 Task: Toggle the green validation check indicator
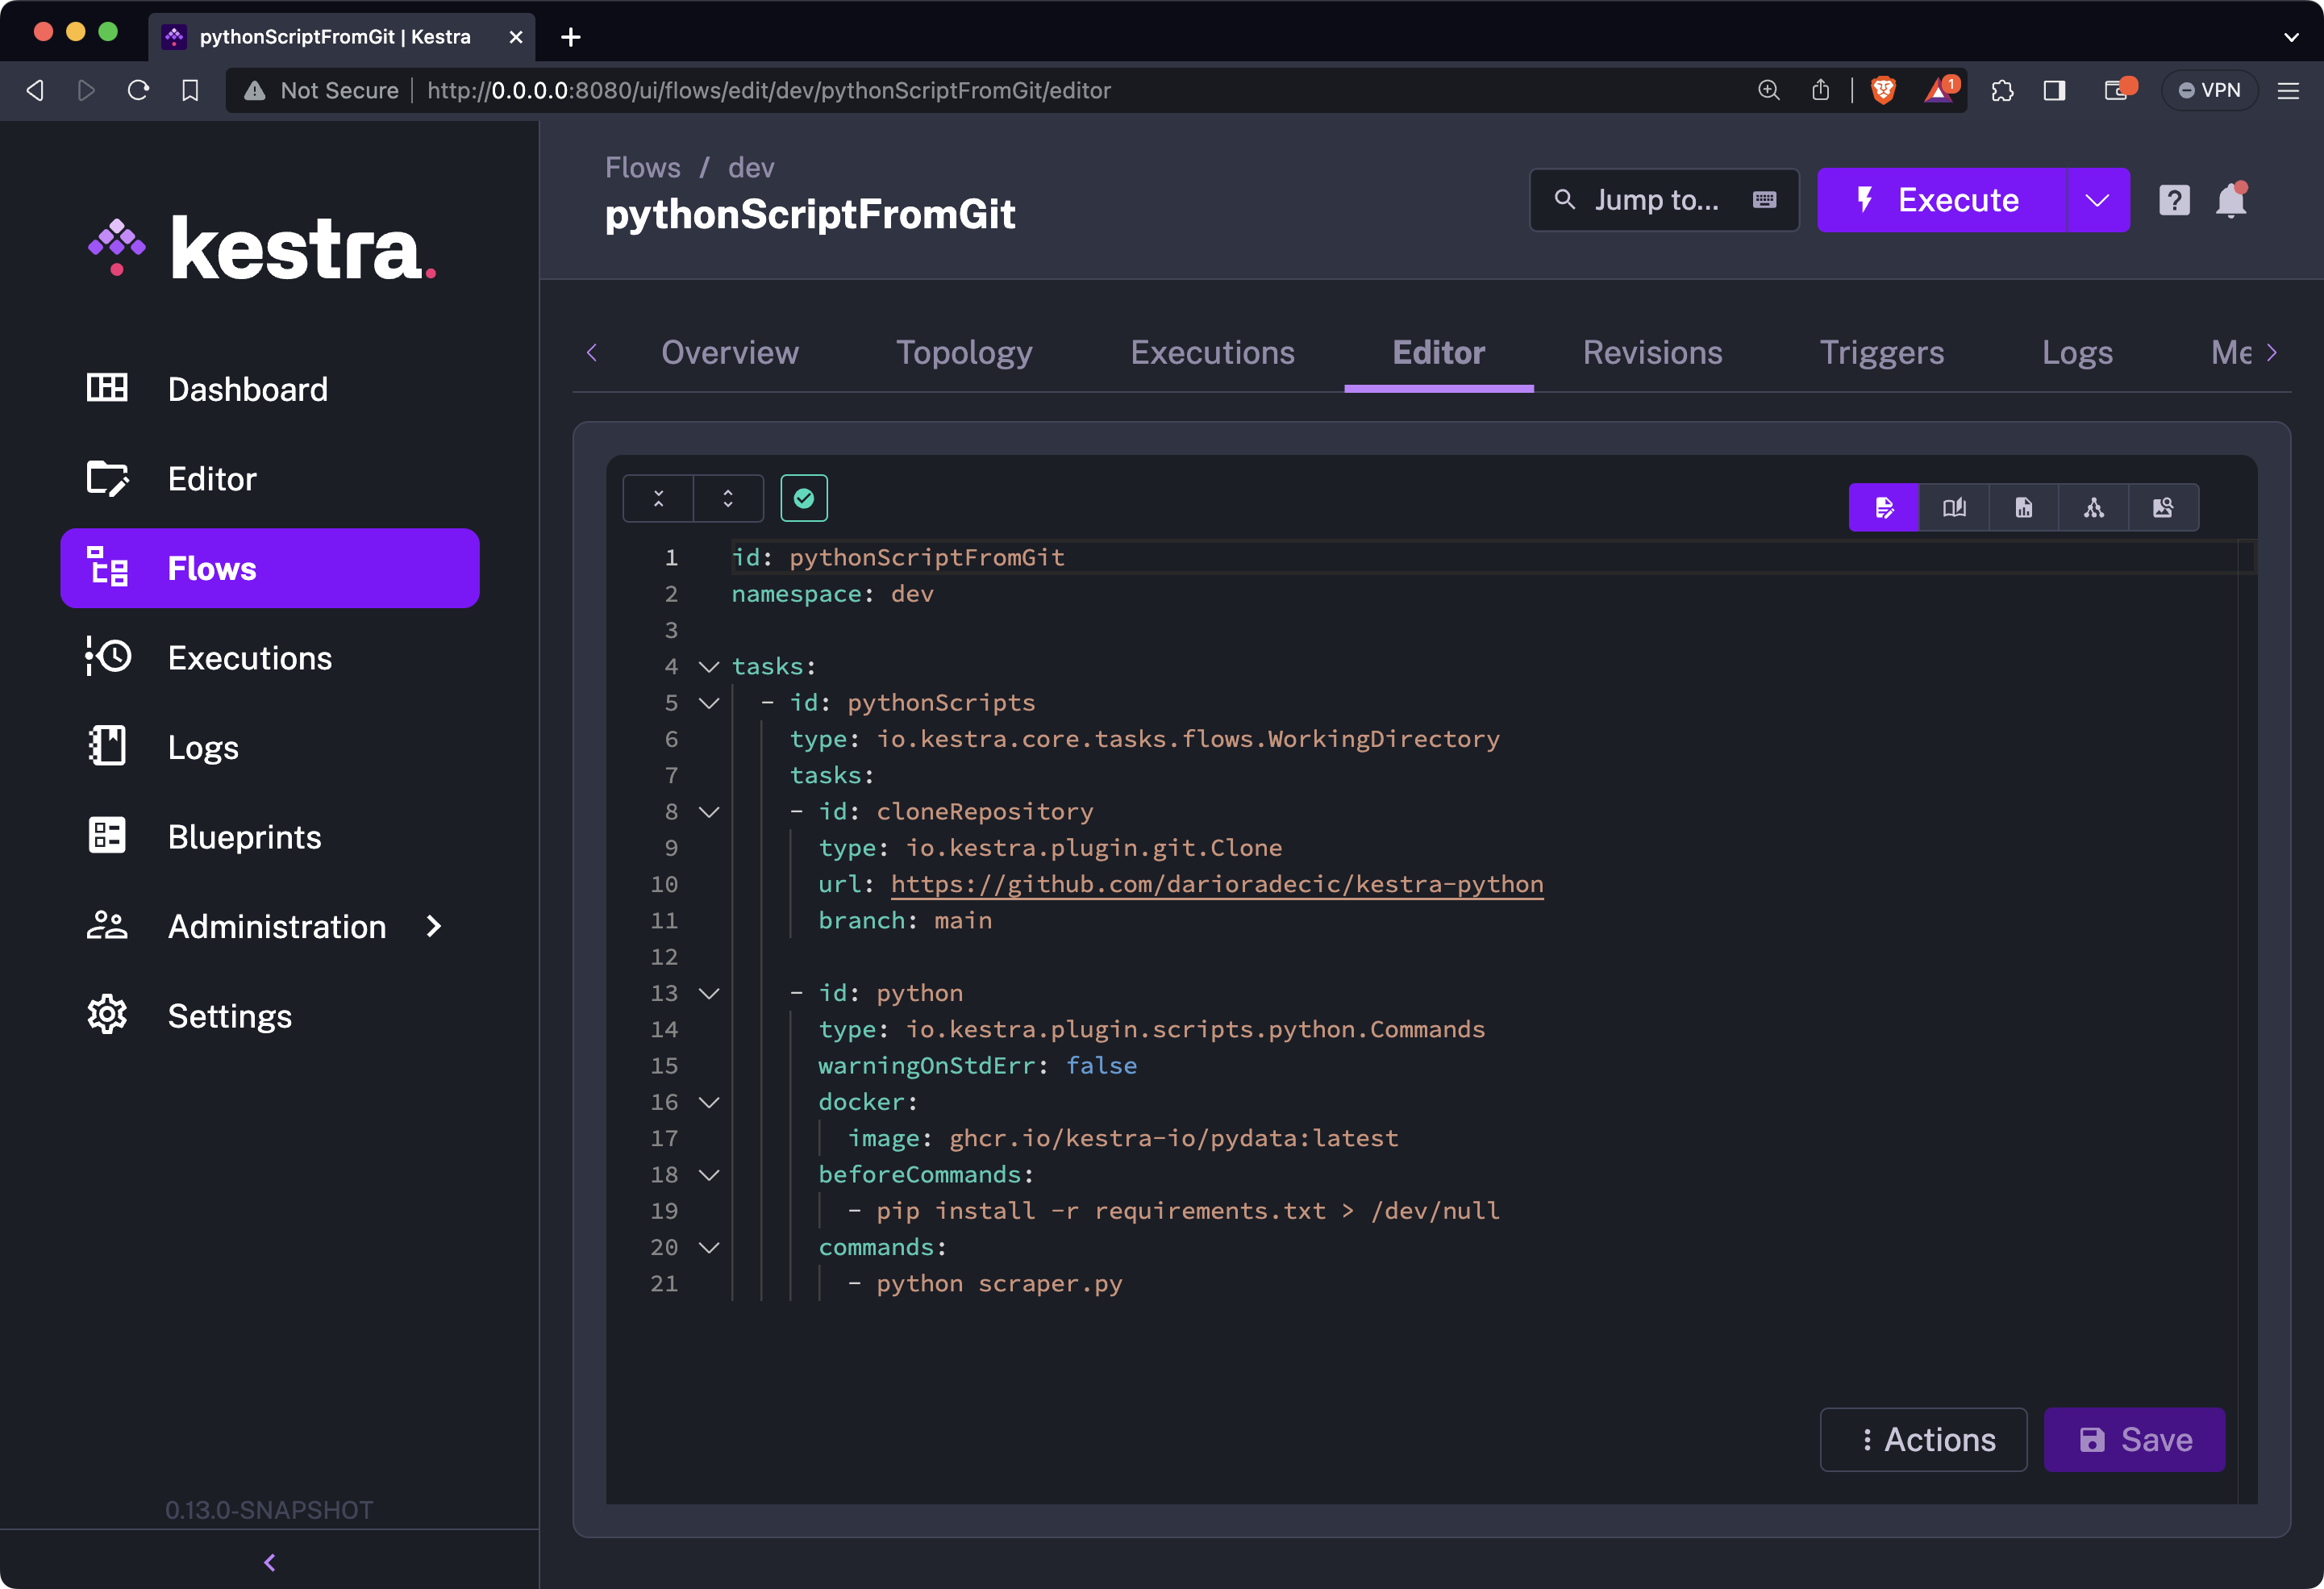point(803,498)
